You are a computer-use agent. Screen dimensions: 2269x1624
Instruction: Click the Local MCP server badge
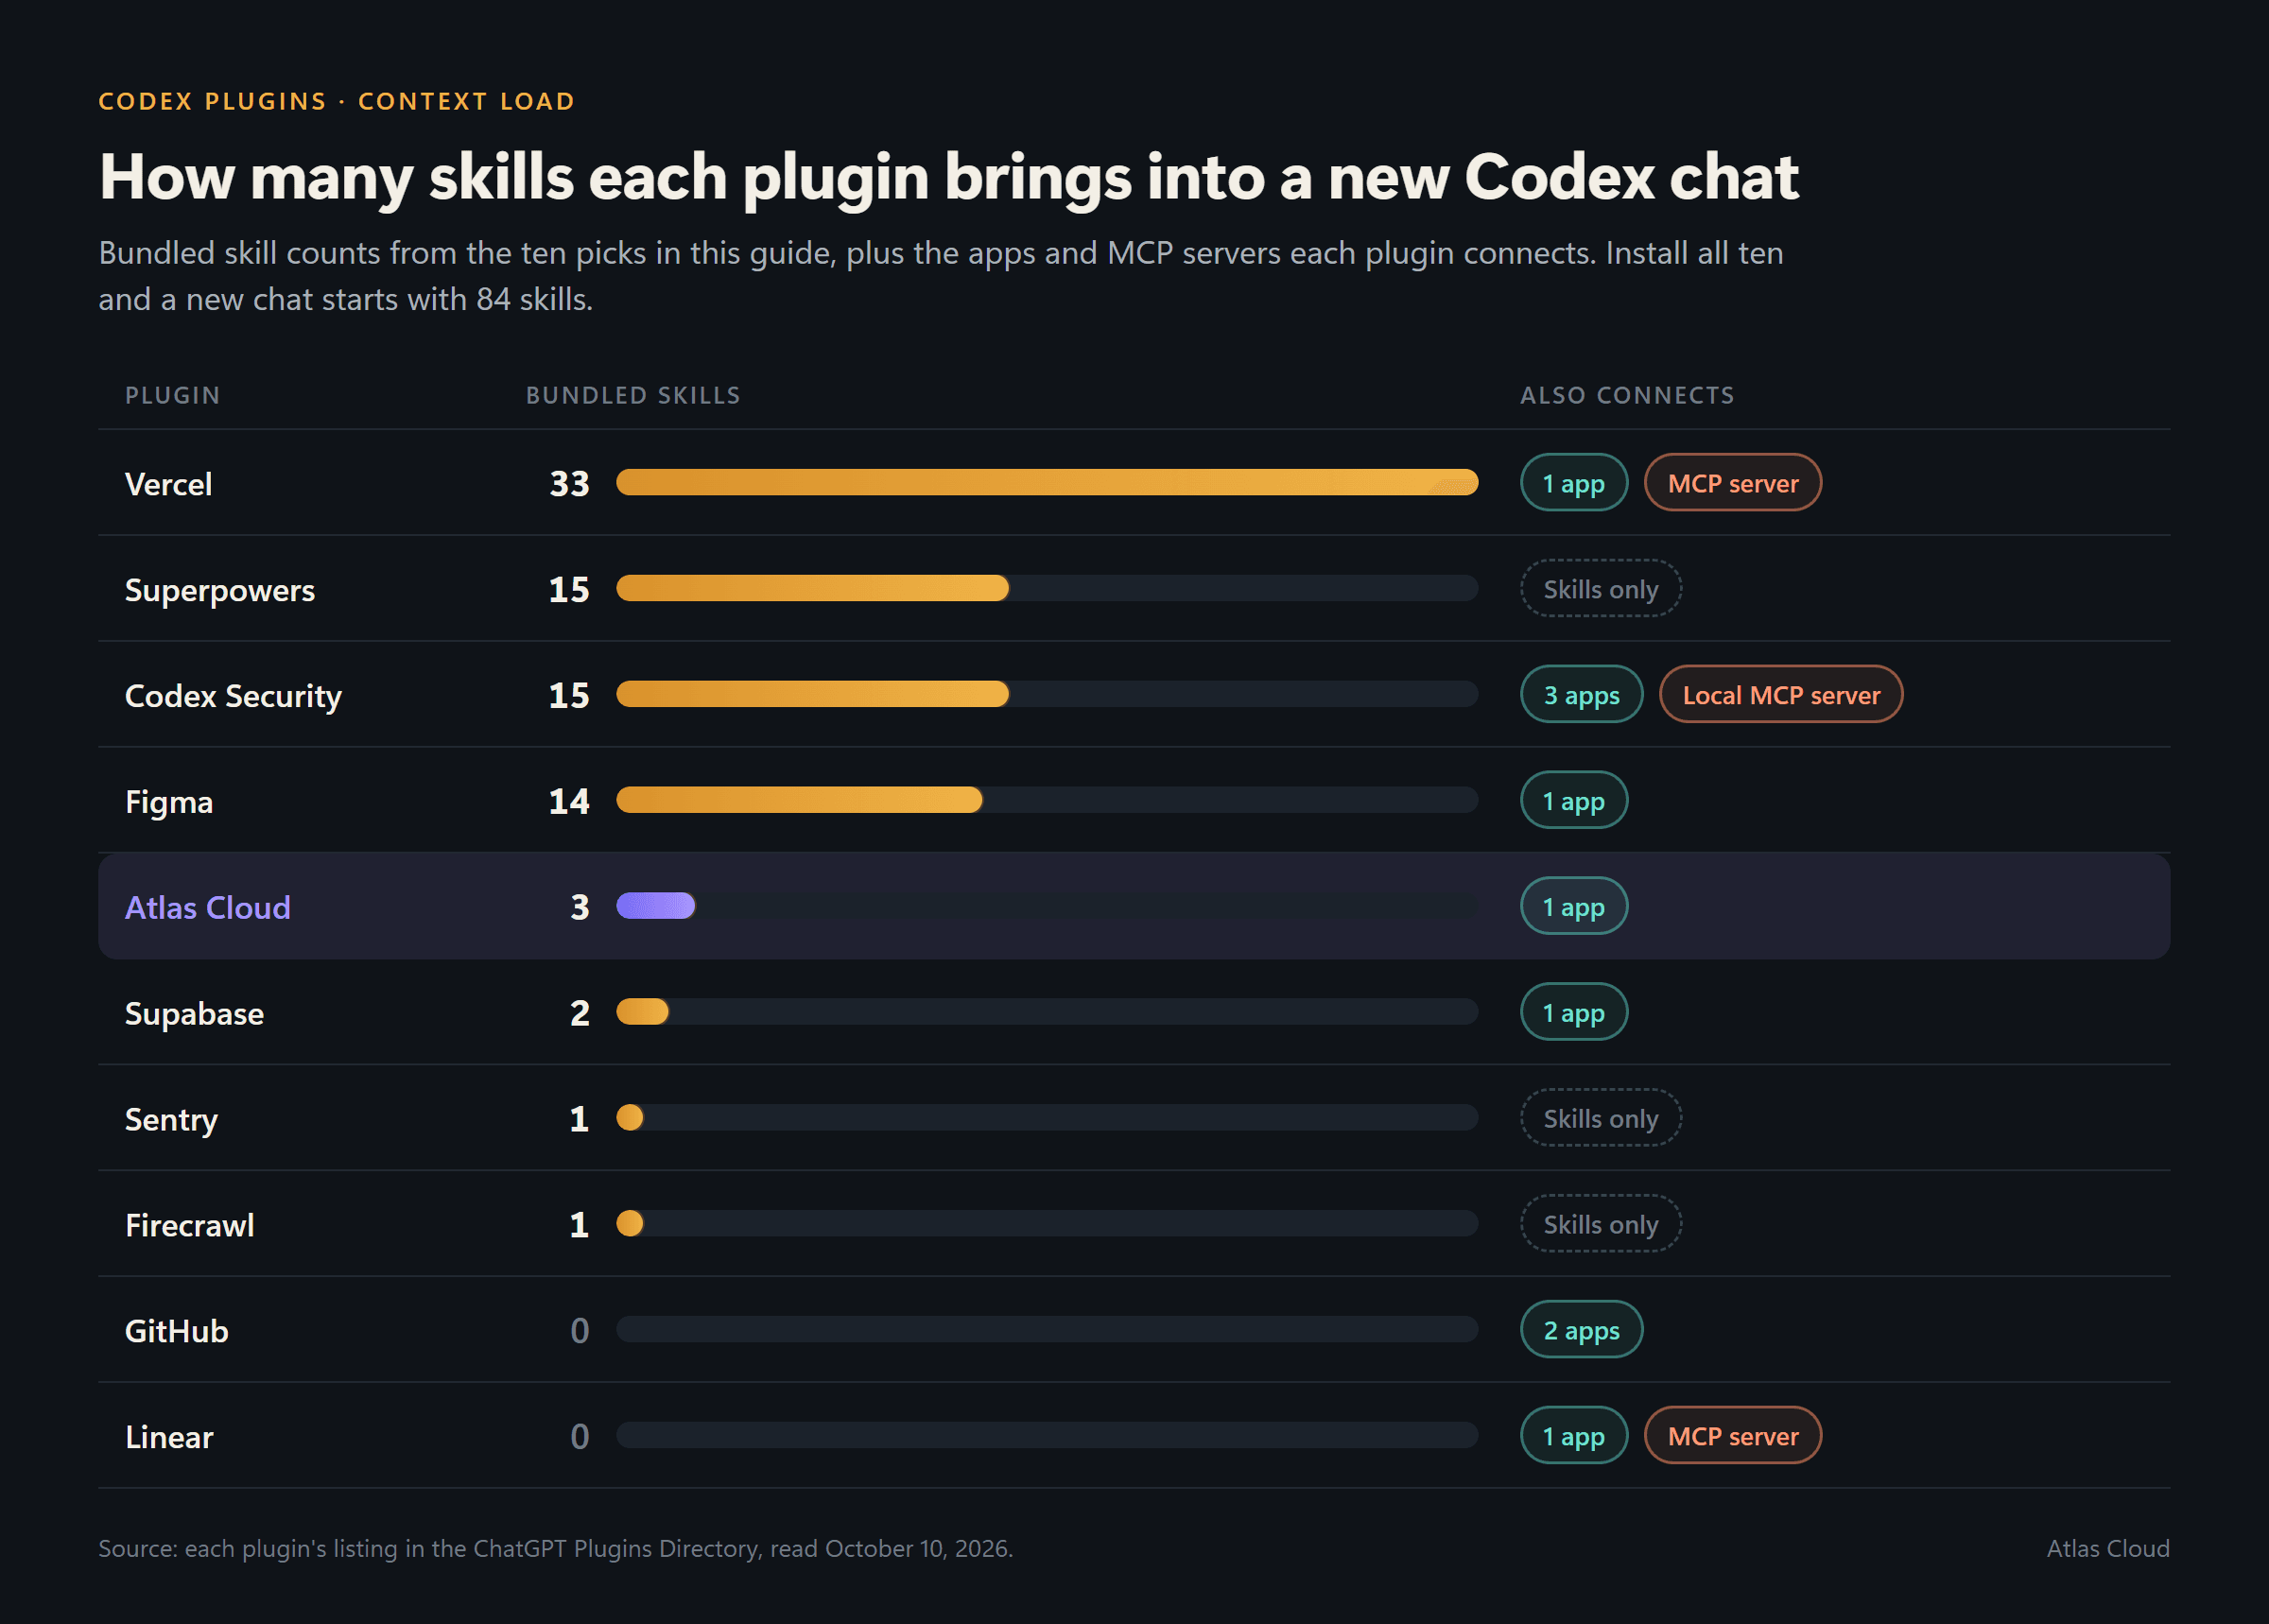(x=1781, y=695)
